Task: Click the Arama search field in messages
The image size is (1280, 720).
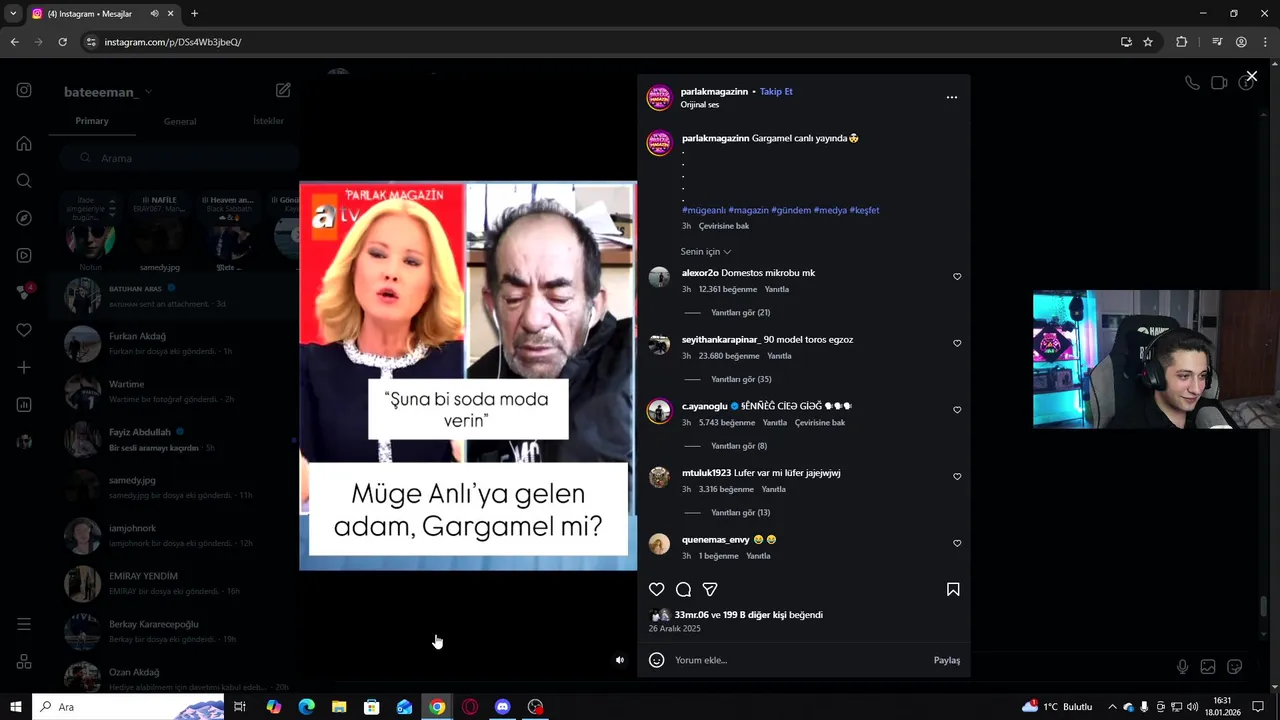Action: (178, 158)
